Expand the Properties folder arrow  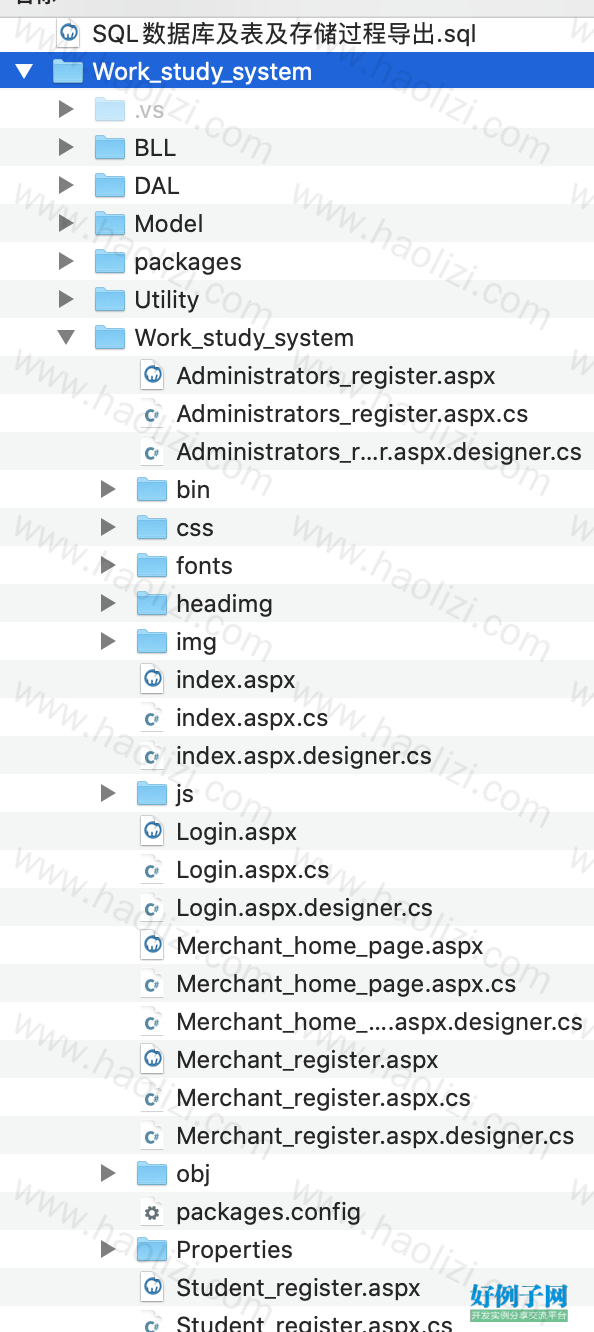108,1249
